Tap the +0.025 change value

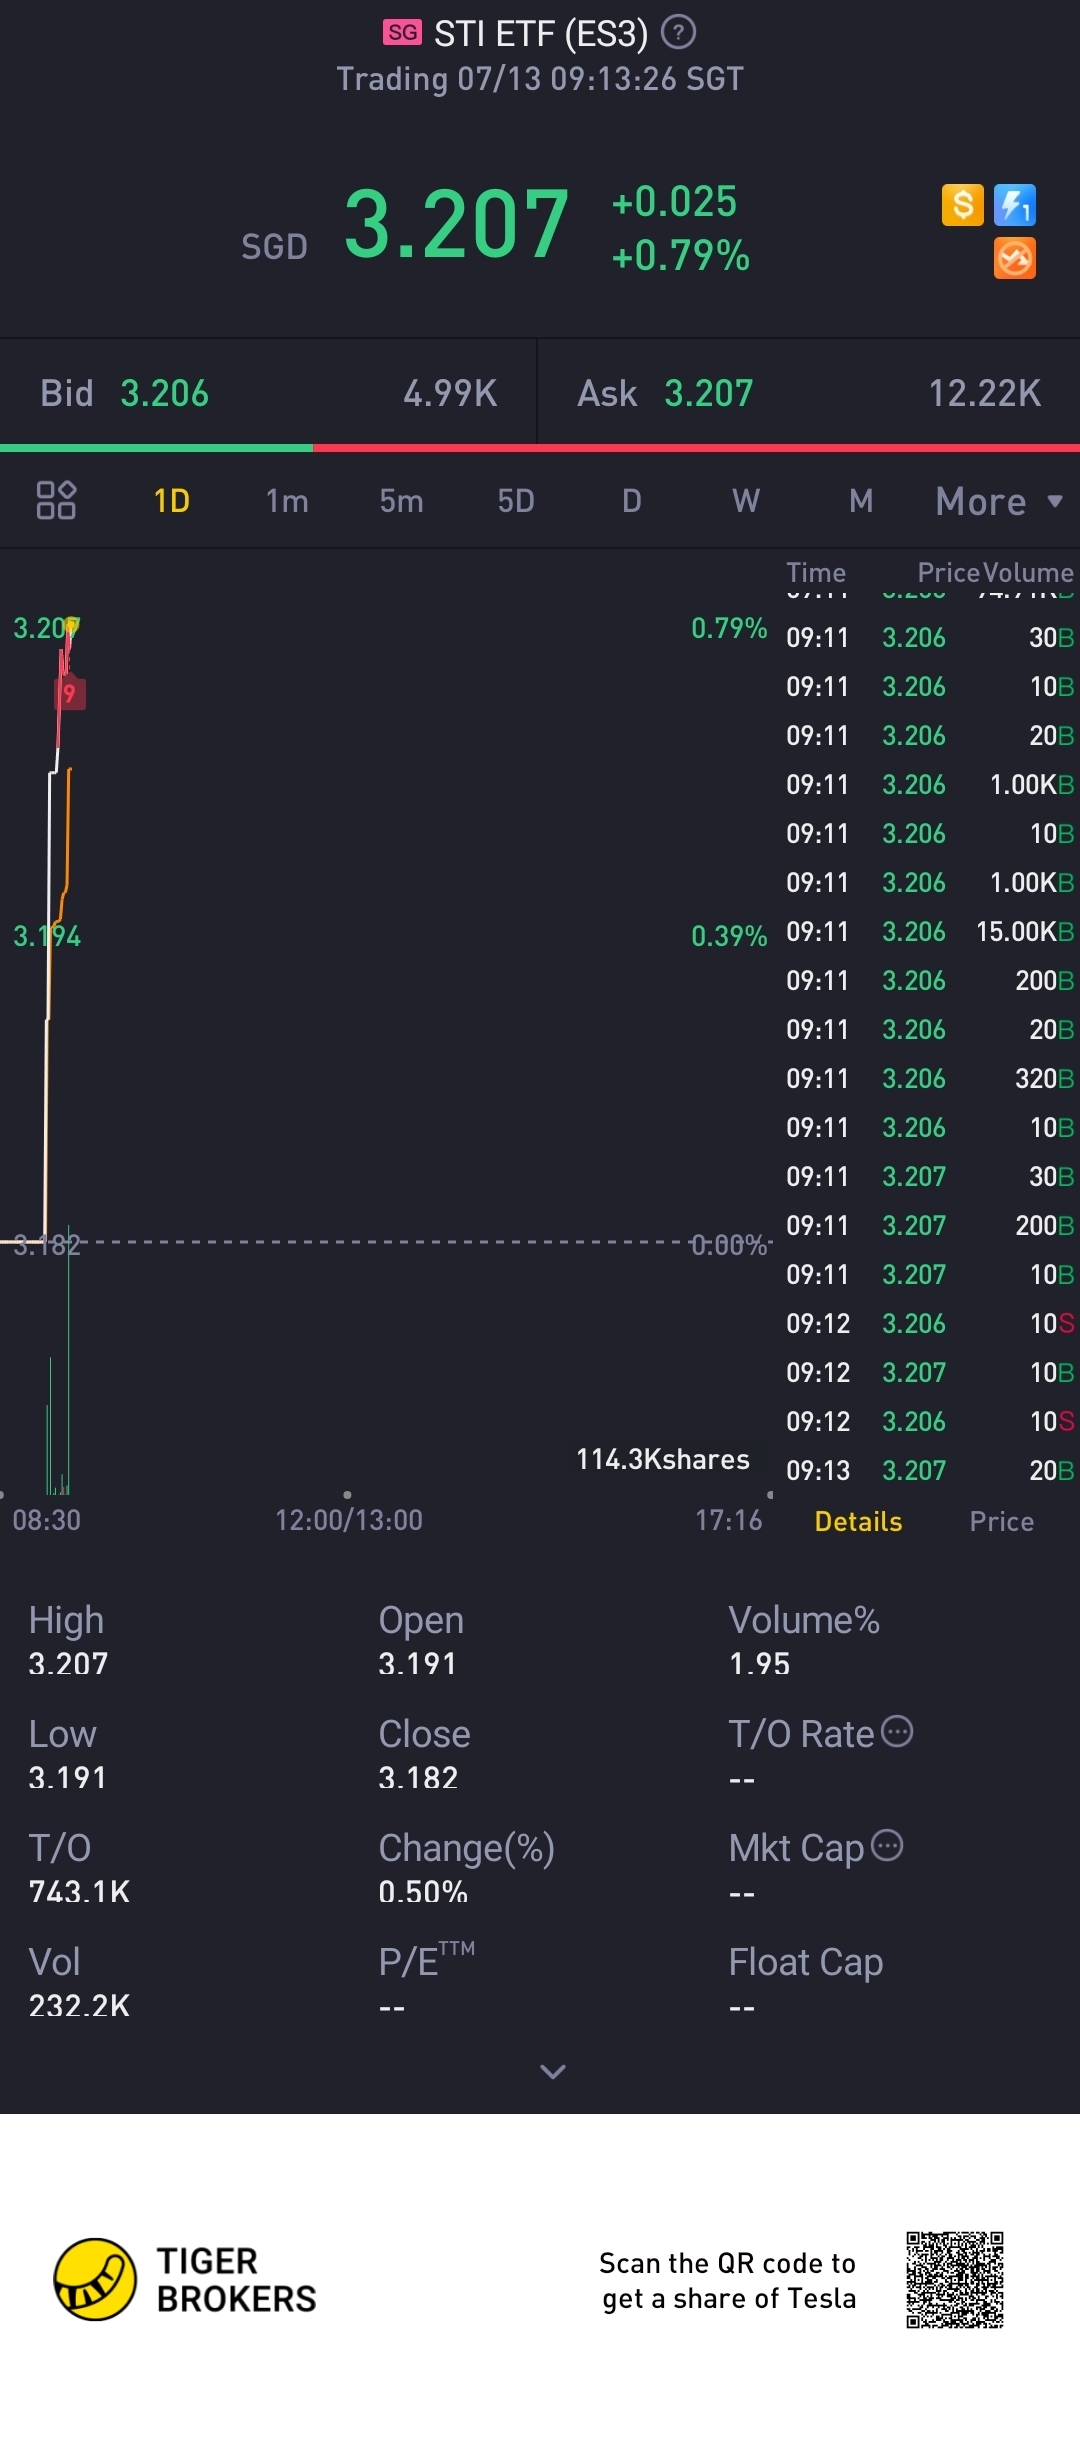point(675,202)
